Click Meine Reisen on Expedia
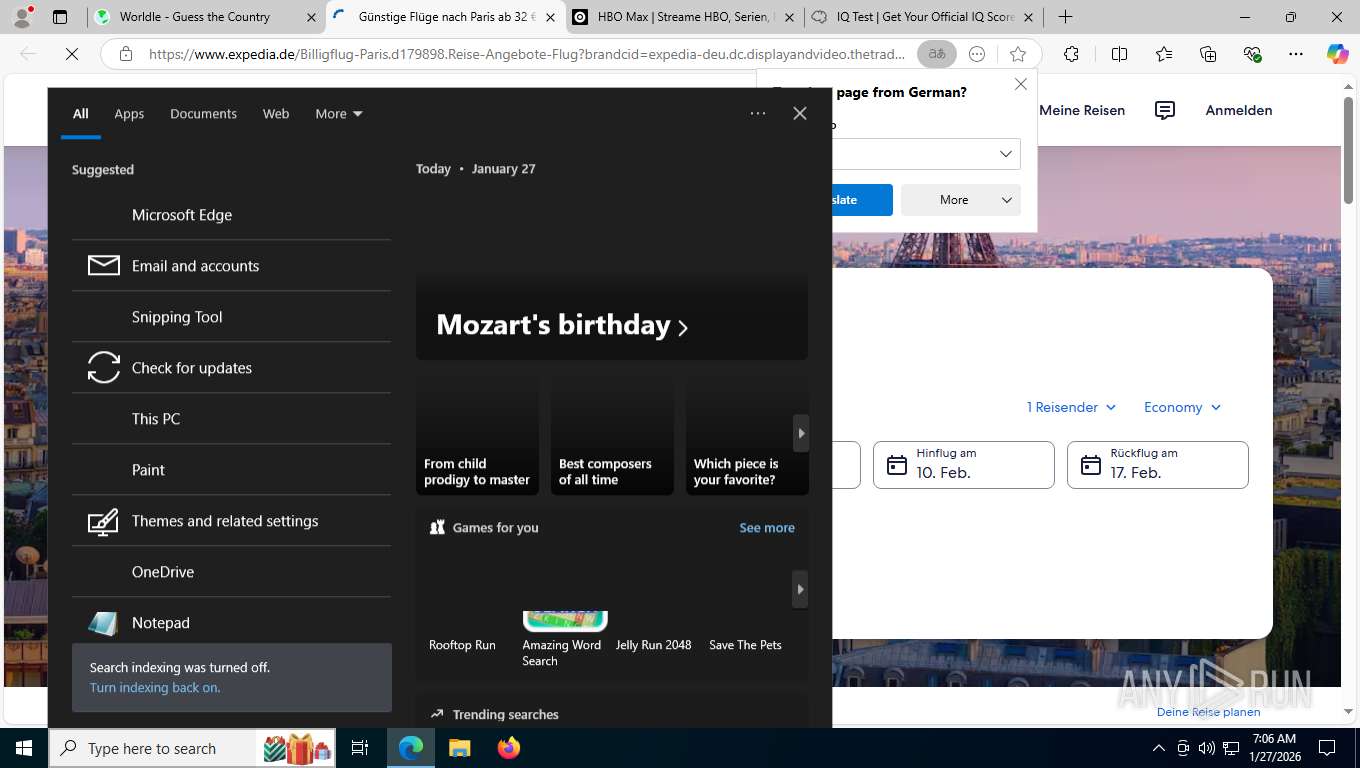 click(1082, 111)
